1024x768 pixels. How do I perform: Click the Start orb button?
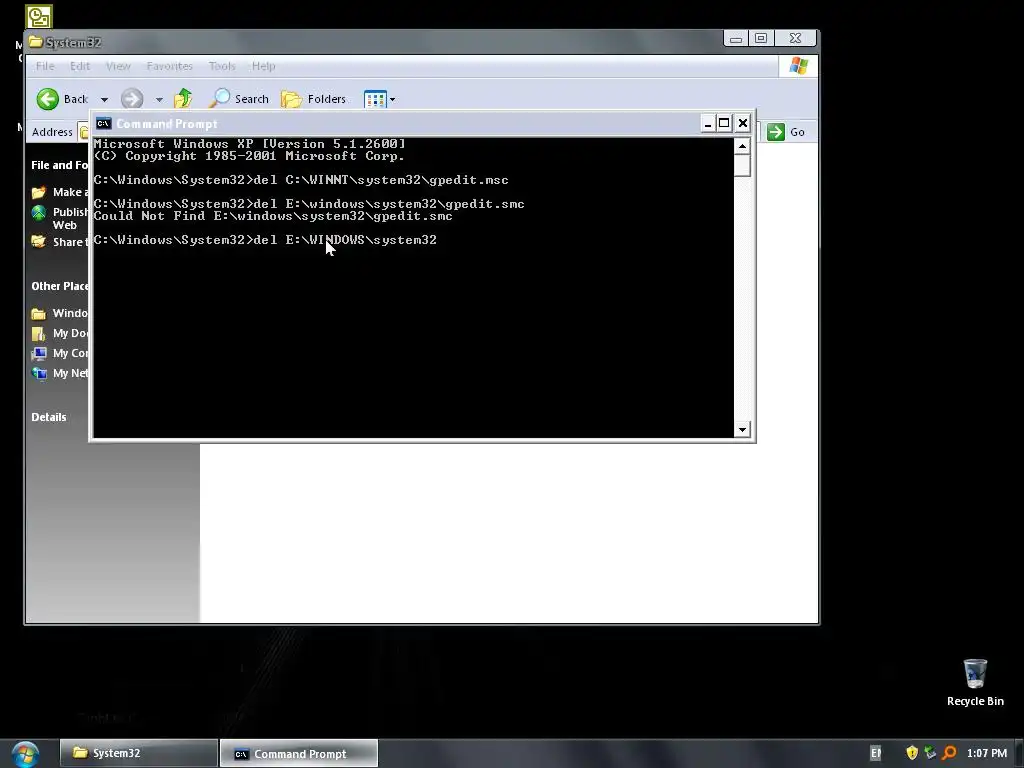click(x=25, y=754)
